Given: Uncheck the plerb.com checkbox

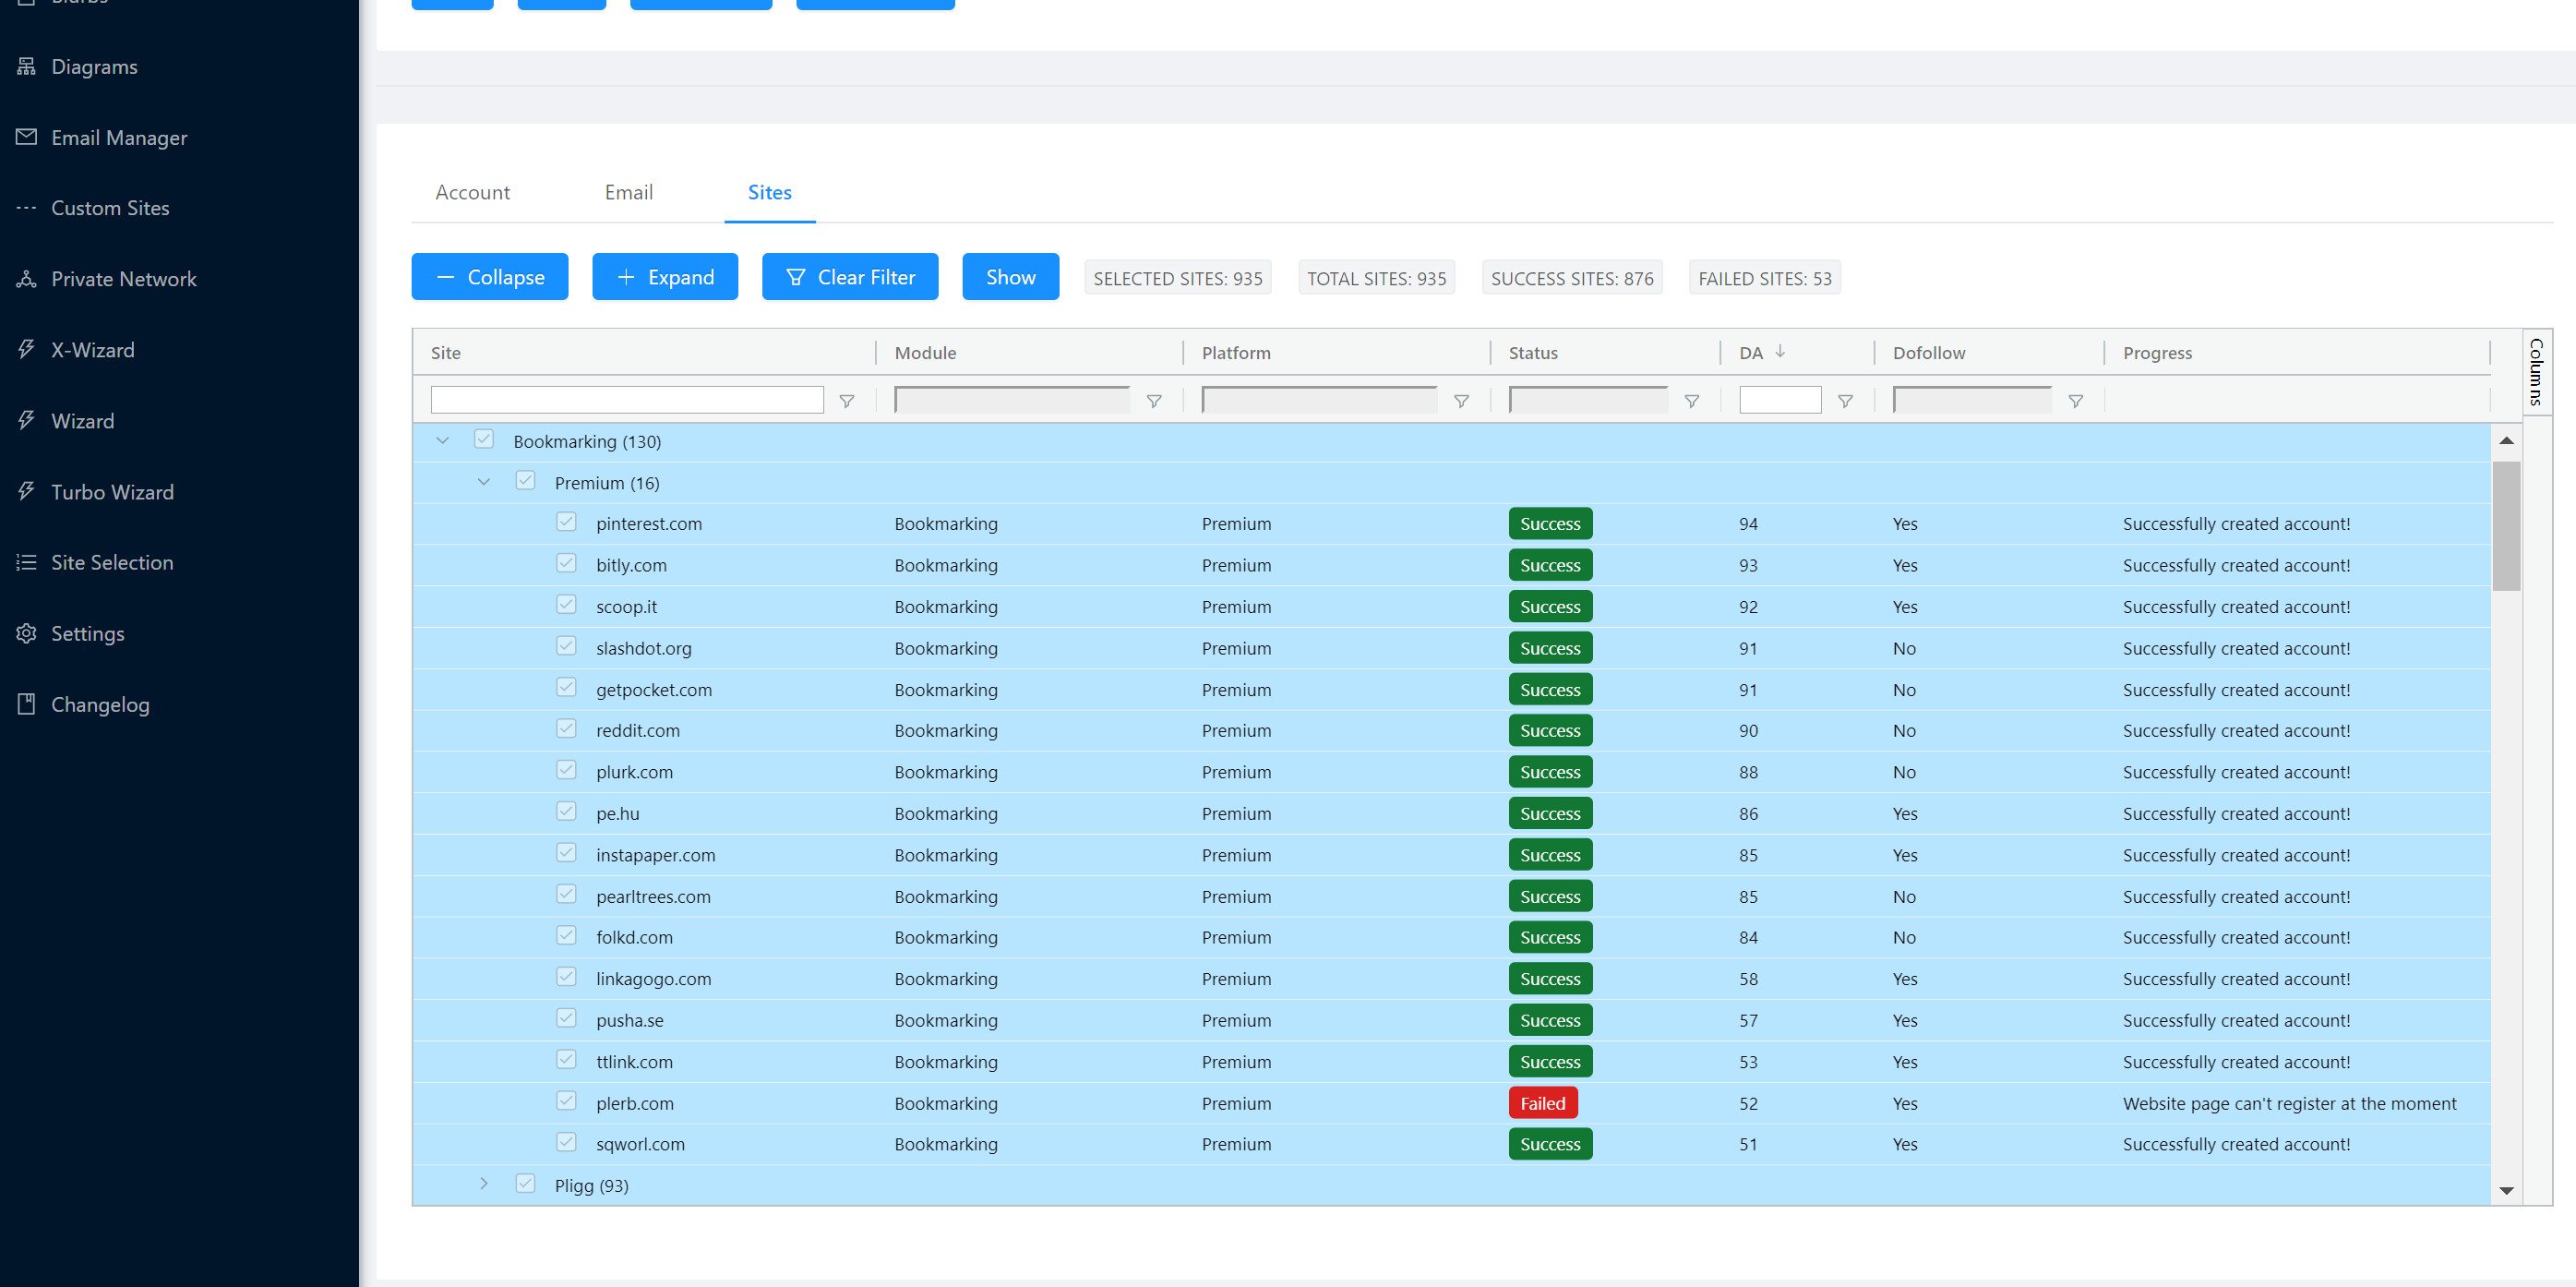Looking at the screenshot, I should coord(566,1101).
